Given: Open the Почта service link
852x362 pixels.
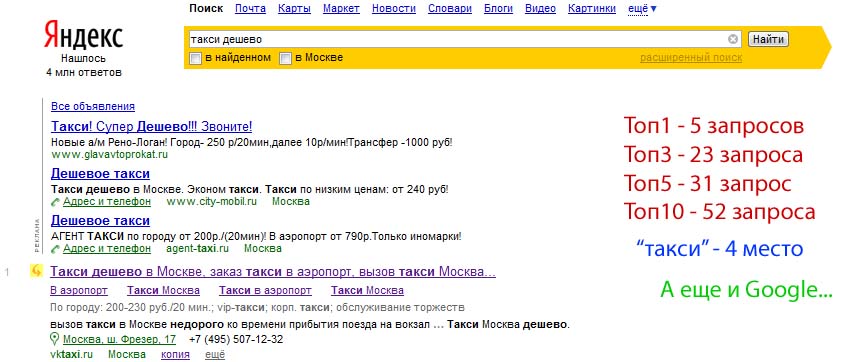Looking at the screenshot, I should [250, 8].
